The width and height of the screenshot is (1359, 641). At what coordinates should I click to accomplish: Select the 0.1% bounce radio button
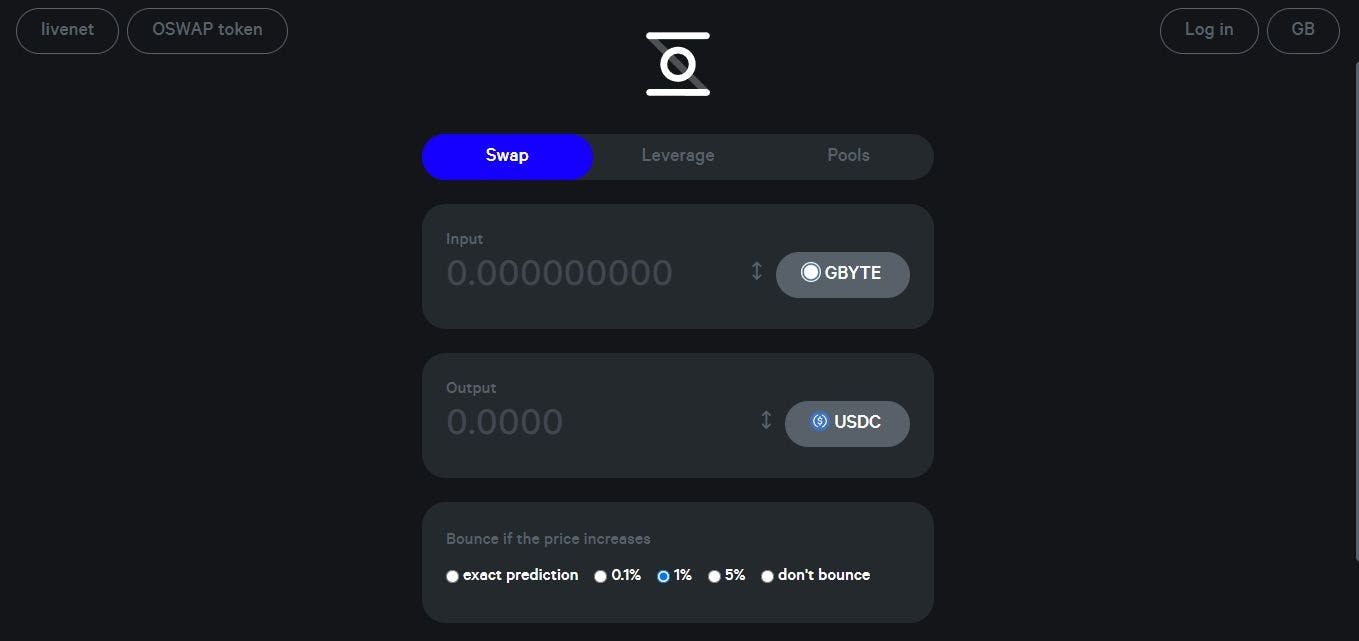click(600, 576)
